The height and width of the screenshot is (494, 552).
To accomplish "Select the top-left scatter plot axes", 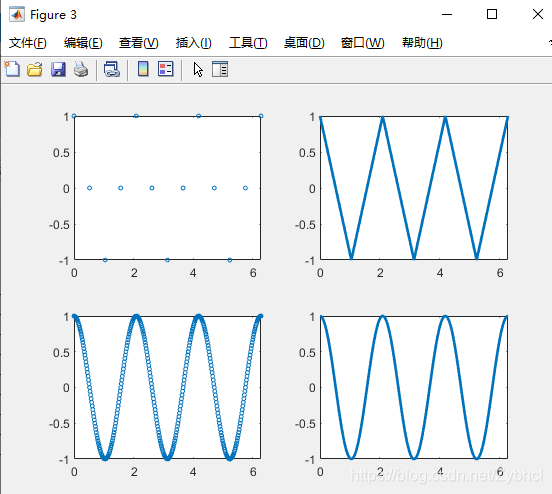I will pos(167,188).
